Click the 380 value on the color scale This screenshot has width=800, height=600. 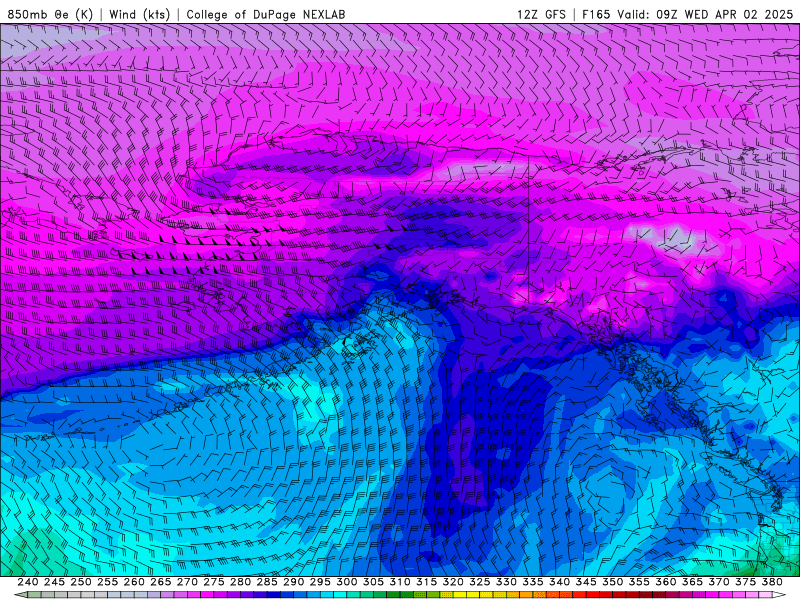point(772,582)
